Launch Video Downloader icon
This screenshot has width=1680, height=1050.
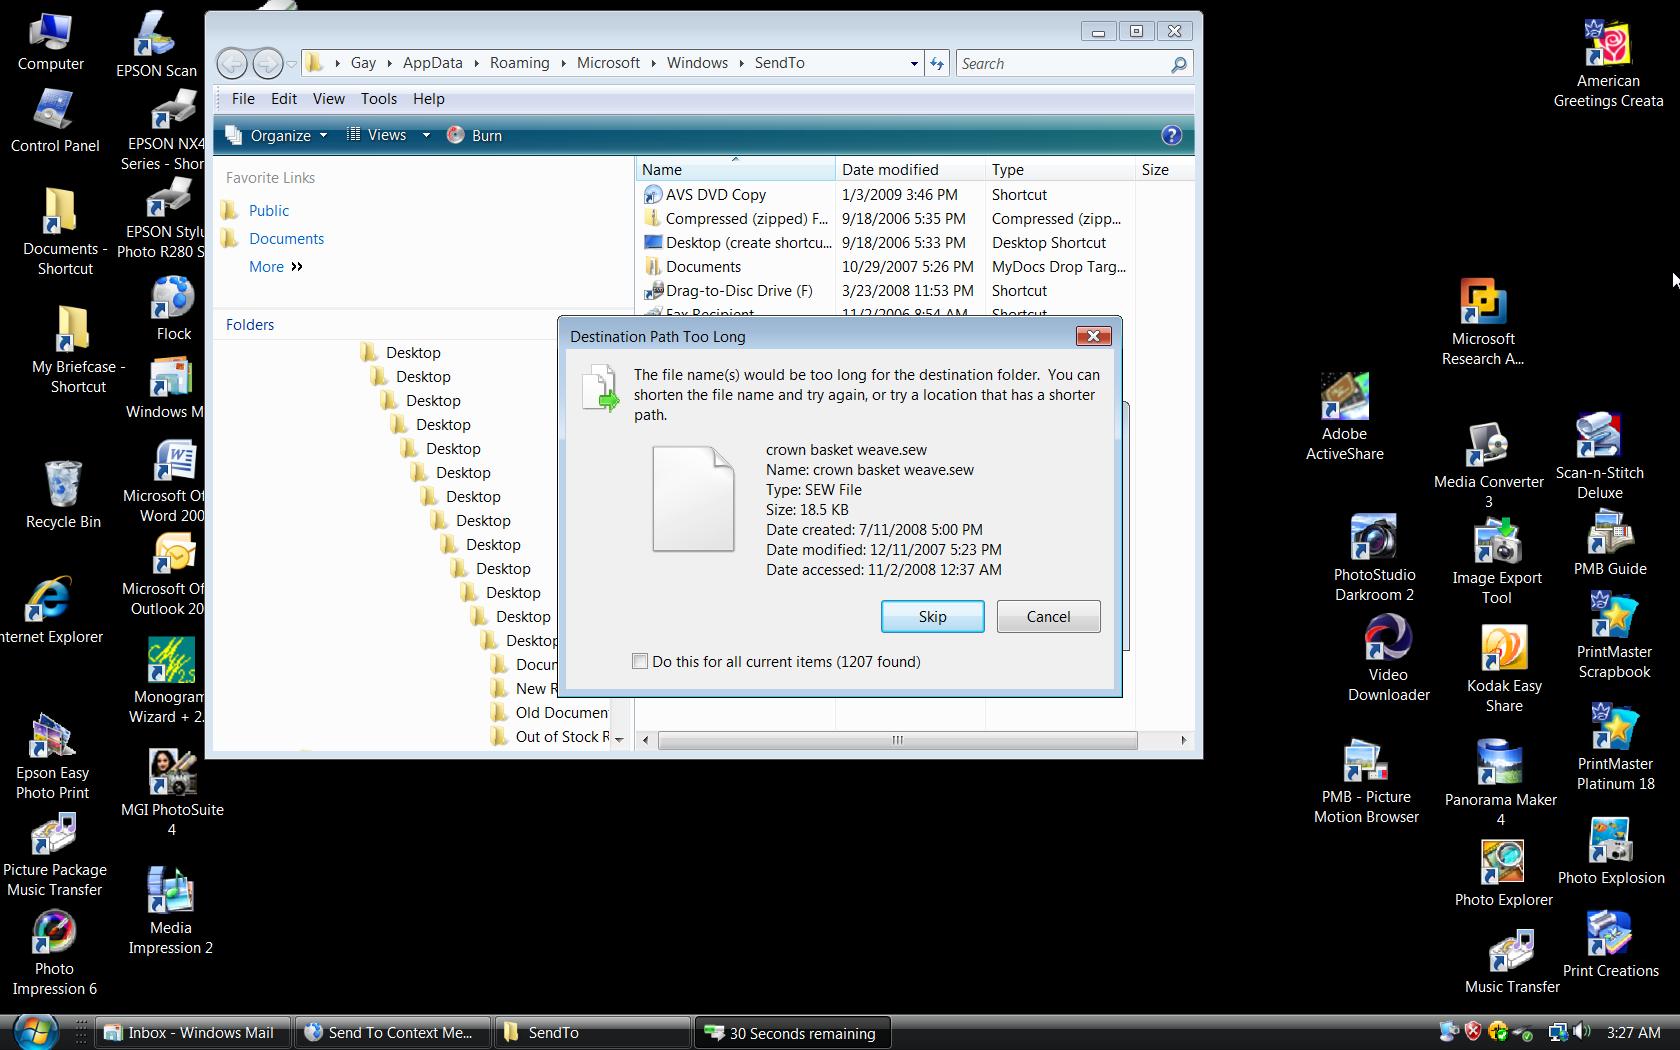[1388, 658]
